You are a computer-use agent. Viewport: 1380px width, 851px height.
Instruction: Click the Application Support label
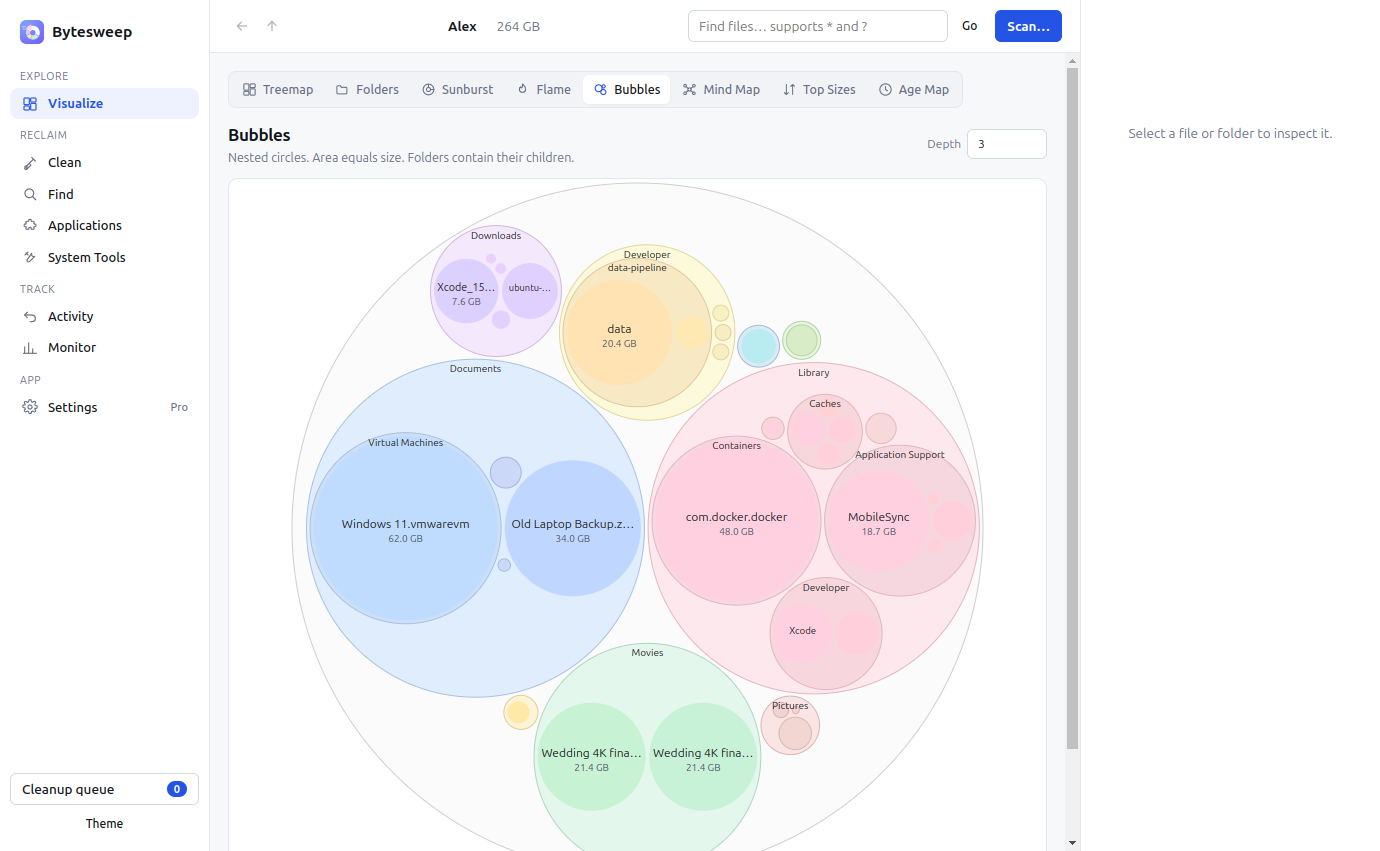click(900, 455)
